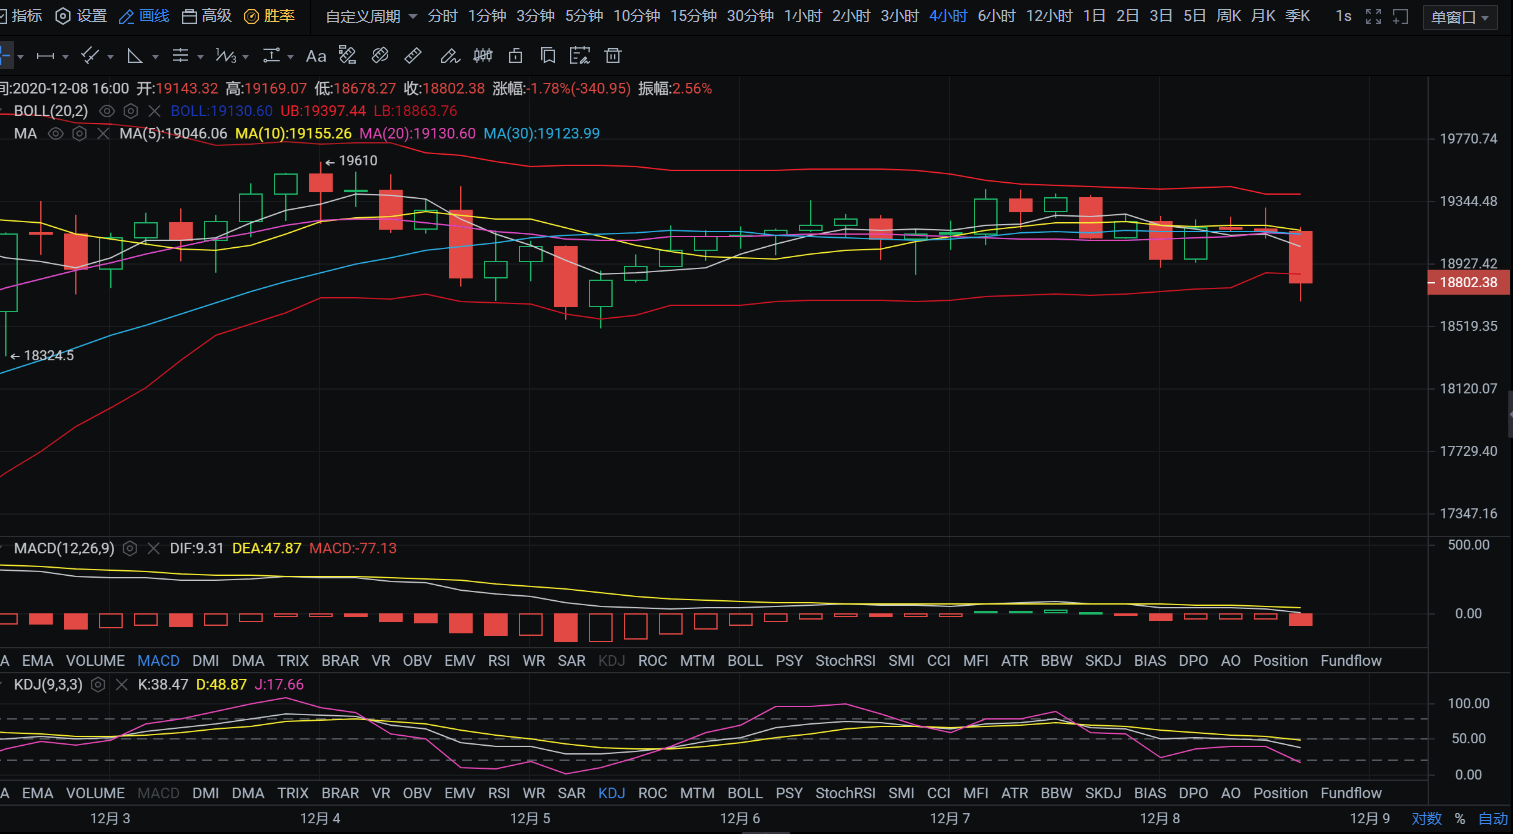Select RSI in the MACD panel indicator row
This screenshot has width=1513, height=834.
point(498,661)
